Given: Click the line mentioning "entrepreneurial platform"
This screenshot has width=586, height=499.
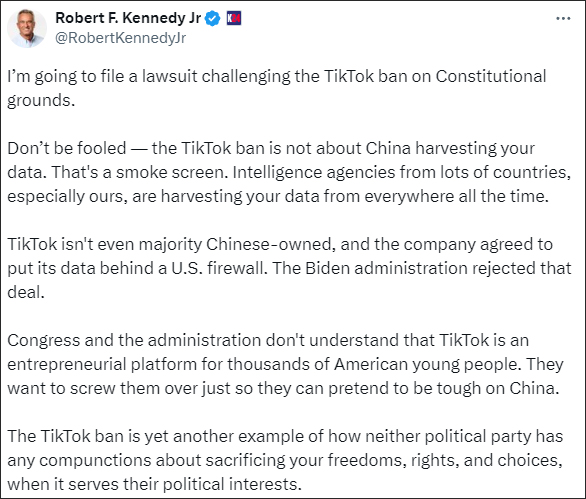Looking at the screenshot, I should tap(285, 364).
